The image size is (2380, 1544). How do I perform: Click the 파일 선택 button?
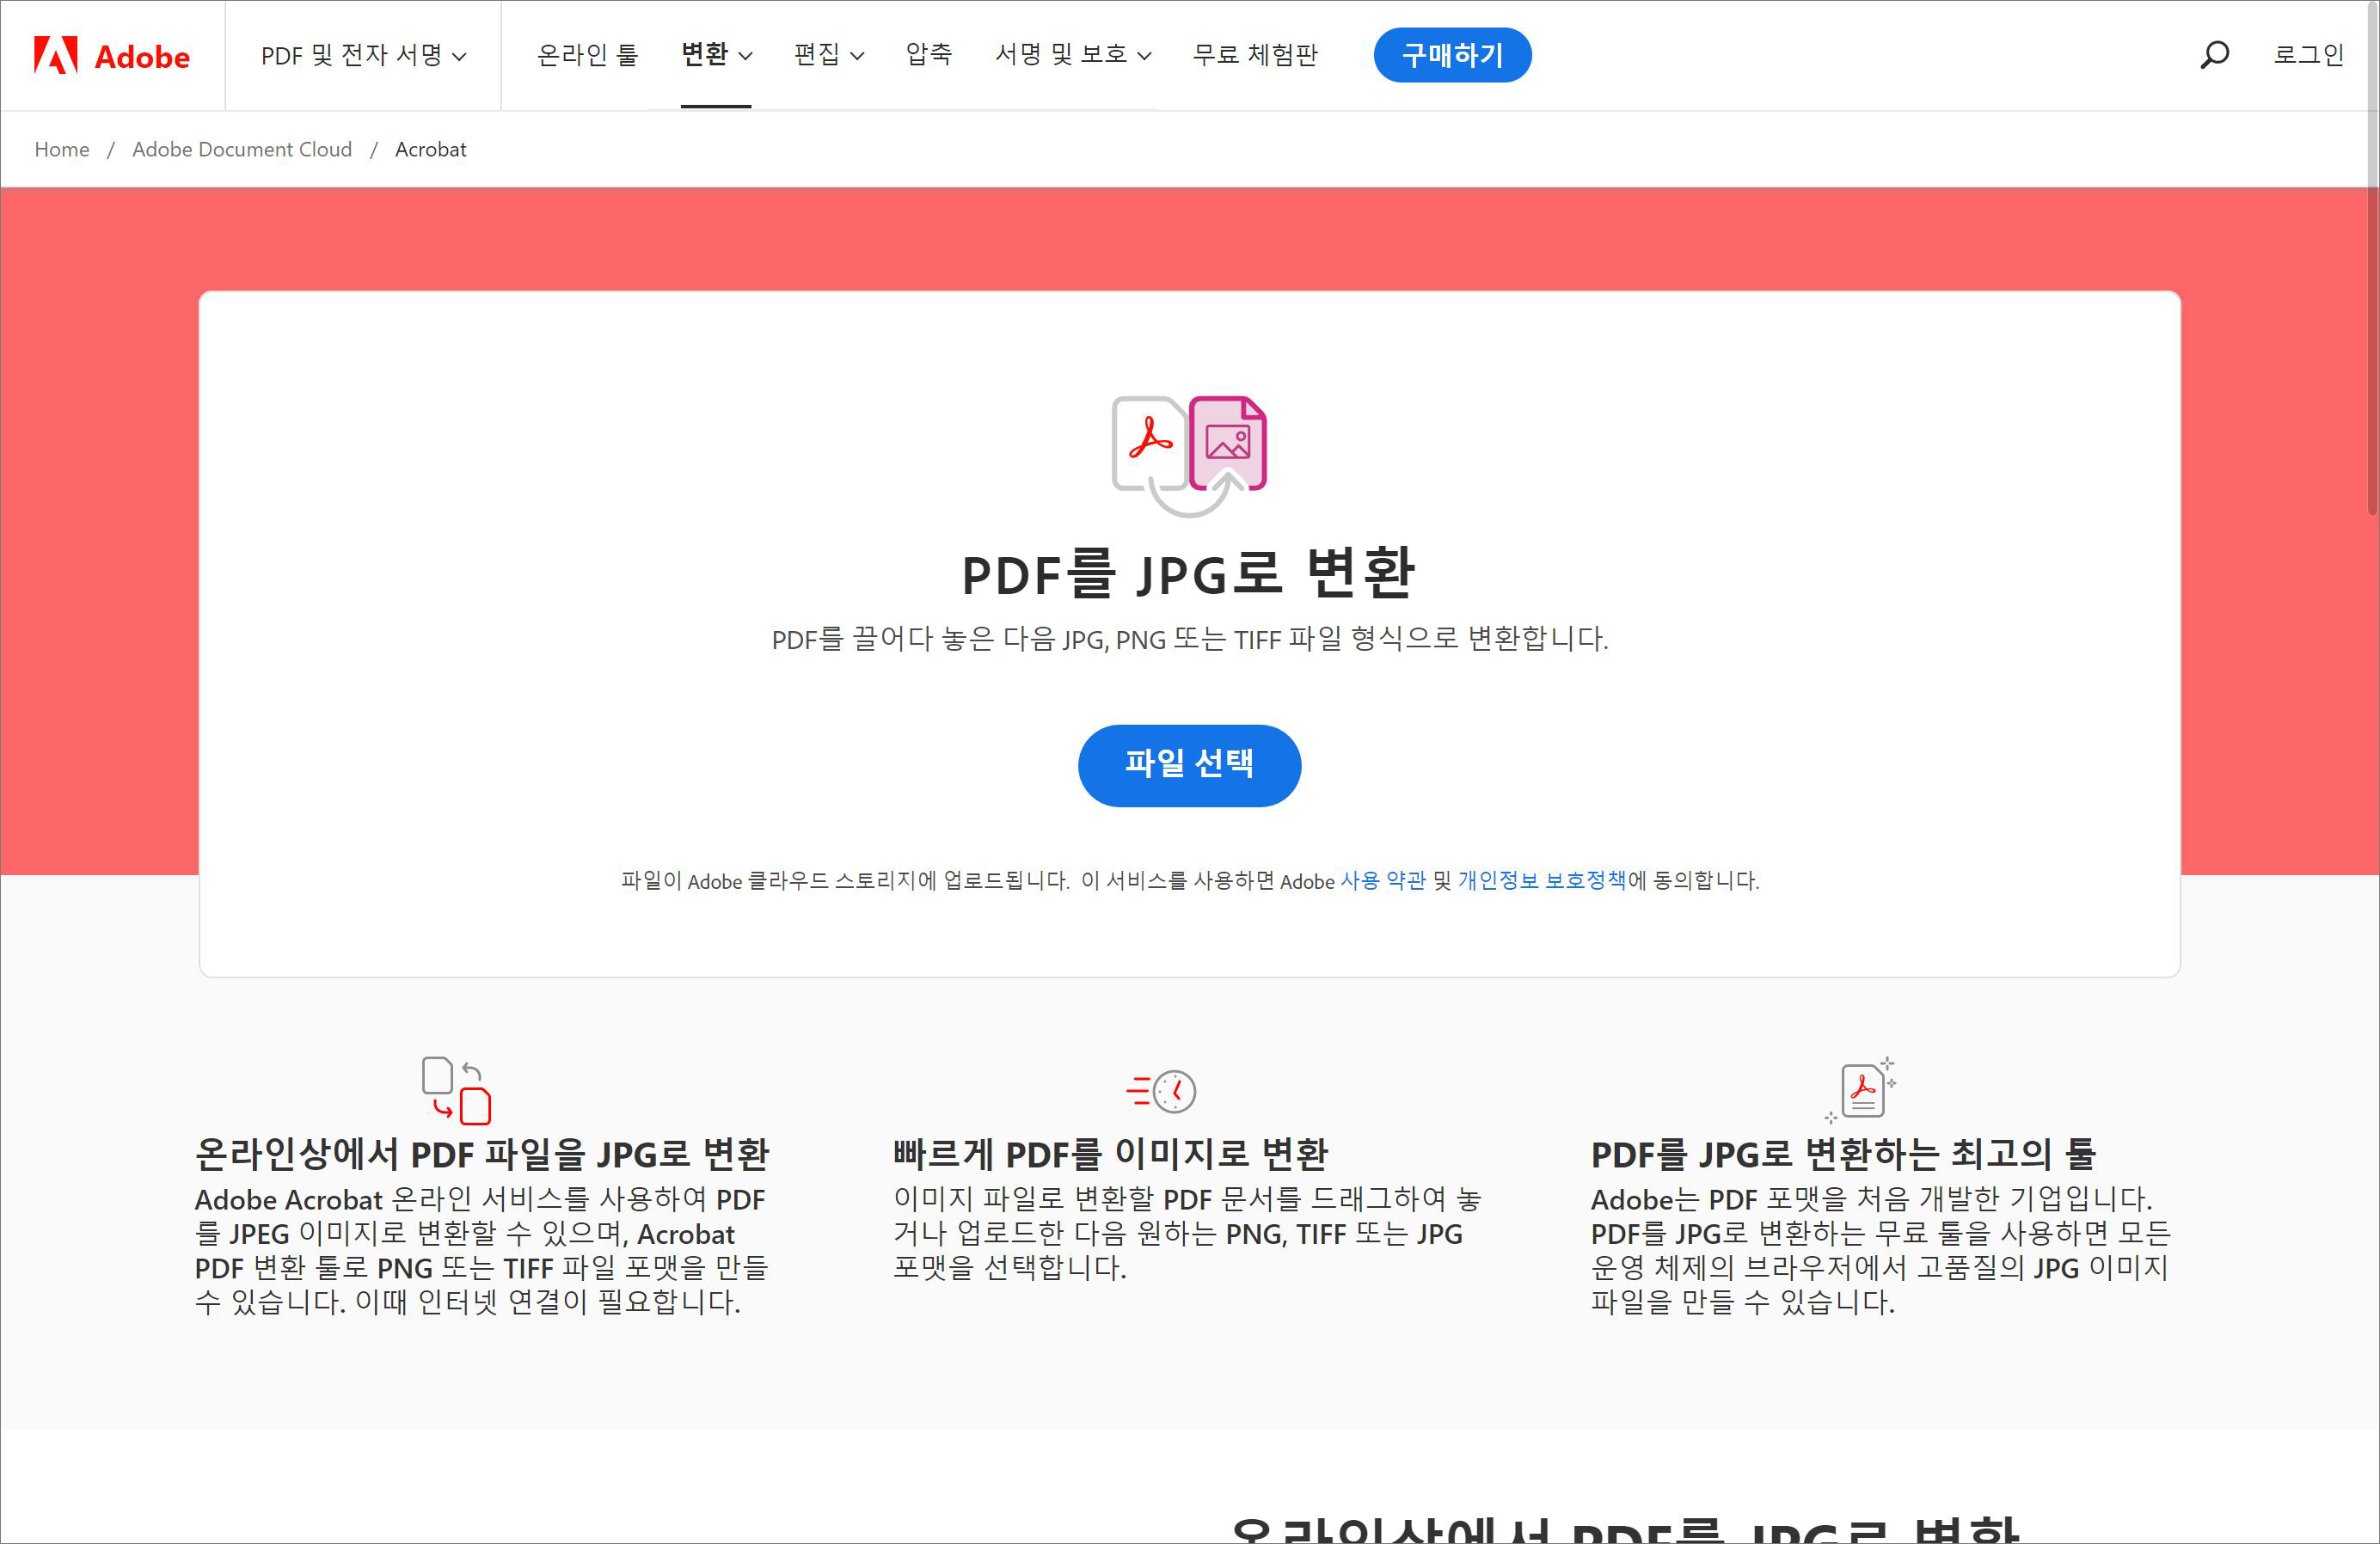tap(1189, 765)
